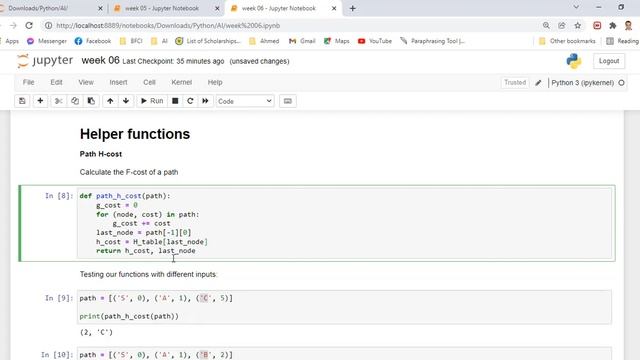This screenshot has width=640, height=360.
Task: Close the week 05 browser tab
Action: click(217, 8)
